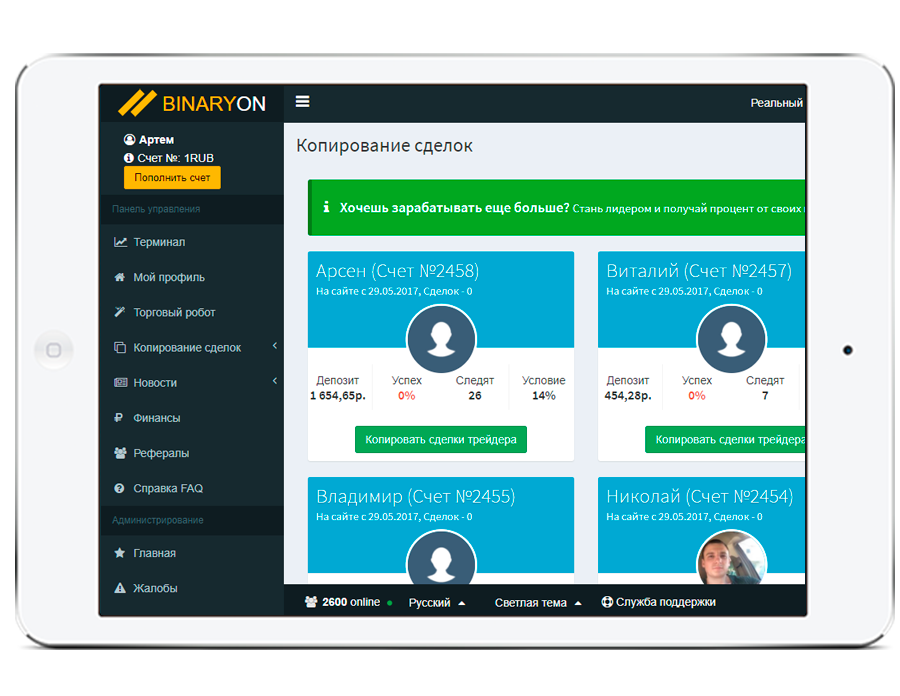Open the Светлая тема theme dropdown
The height and width of the screenshot is (696, 900).
(538, 603)
